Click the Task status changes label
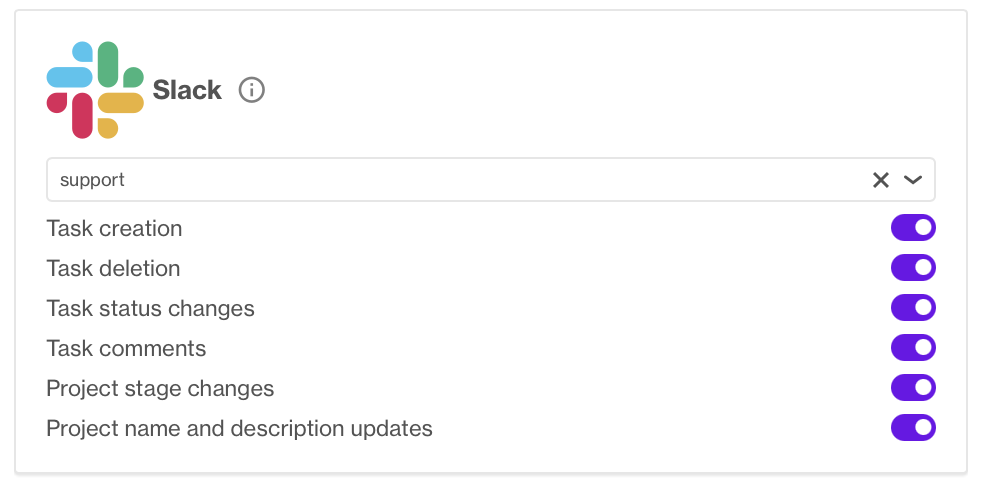The height and width of the screenshot is (496, 984). pos(151,309)
